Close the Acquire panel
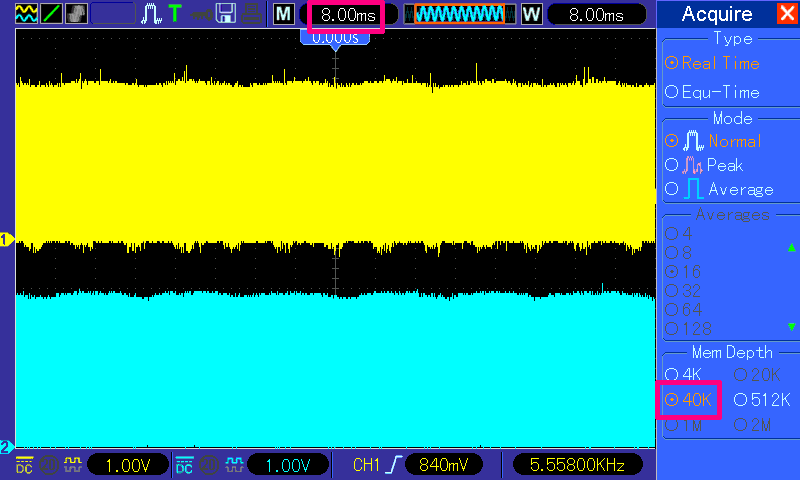The width and height of the screenshot is (800, 480). 787,14
